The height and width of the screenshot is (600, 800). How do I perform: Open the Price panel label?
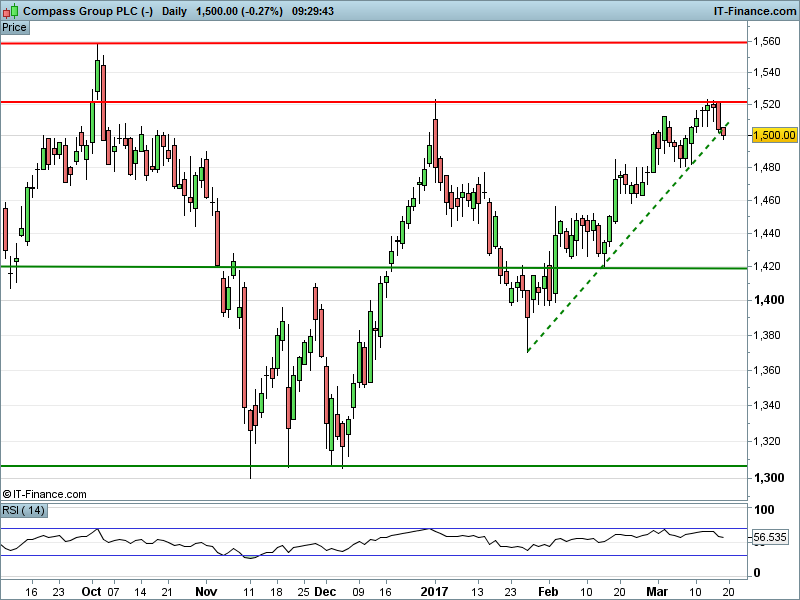coord(15,28)
